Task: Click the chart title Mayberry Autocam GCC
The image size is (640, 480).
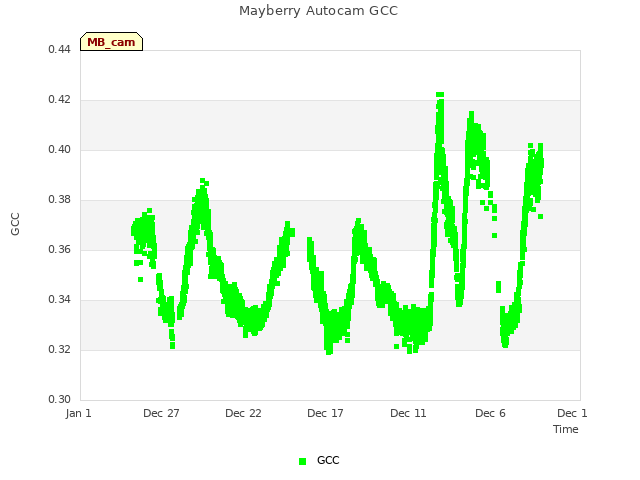Action: click(x=318, y=11)
